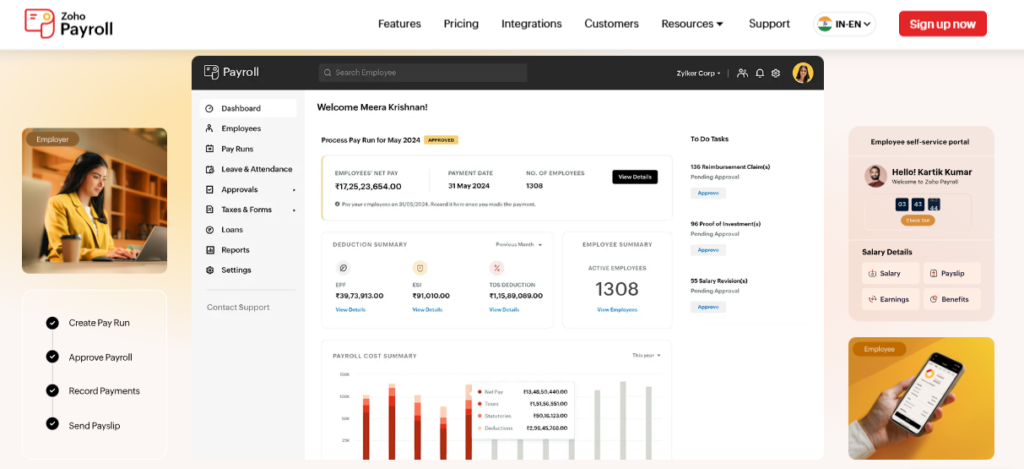Viewport: 1024px width, 469px height.
Task: Click the Send Payslip check icon
Action: (x=52, y=424)
